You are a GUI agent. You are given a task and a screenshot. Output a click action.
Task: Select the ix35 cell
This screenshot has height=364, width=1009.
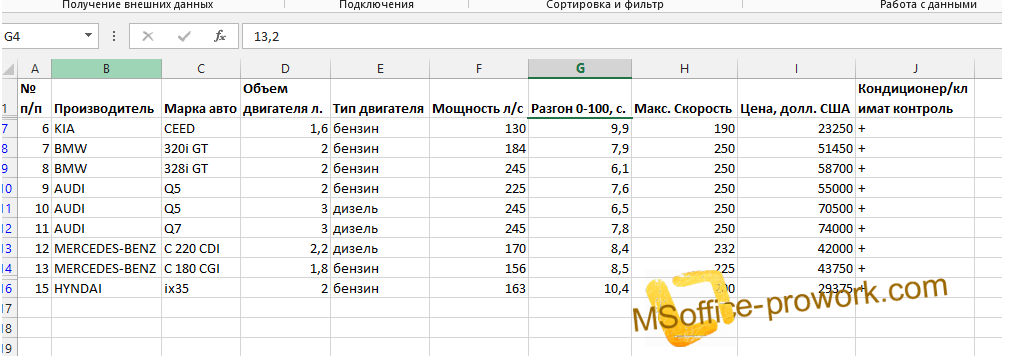[201, 289]
